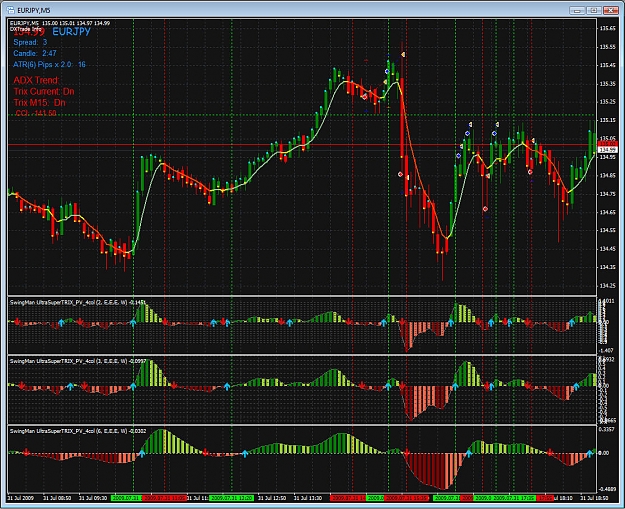The image size is (625, 509).
Task: Select the 'Trix Current: Dn' label
Action: click(x=44, y=91)
